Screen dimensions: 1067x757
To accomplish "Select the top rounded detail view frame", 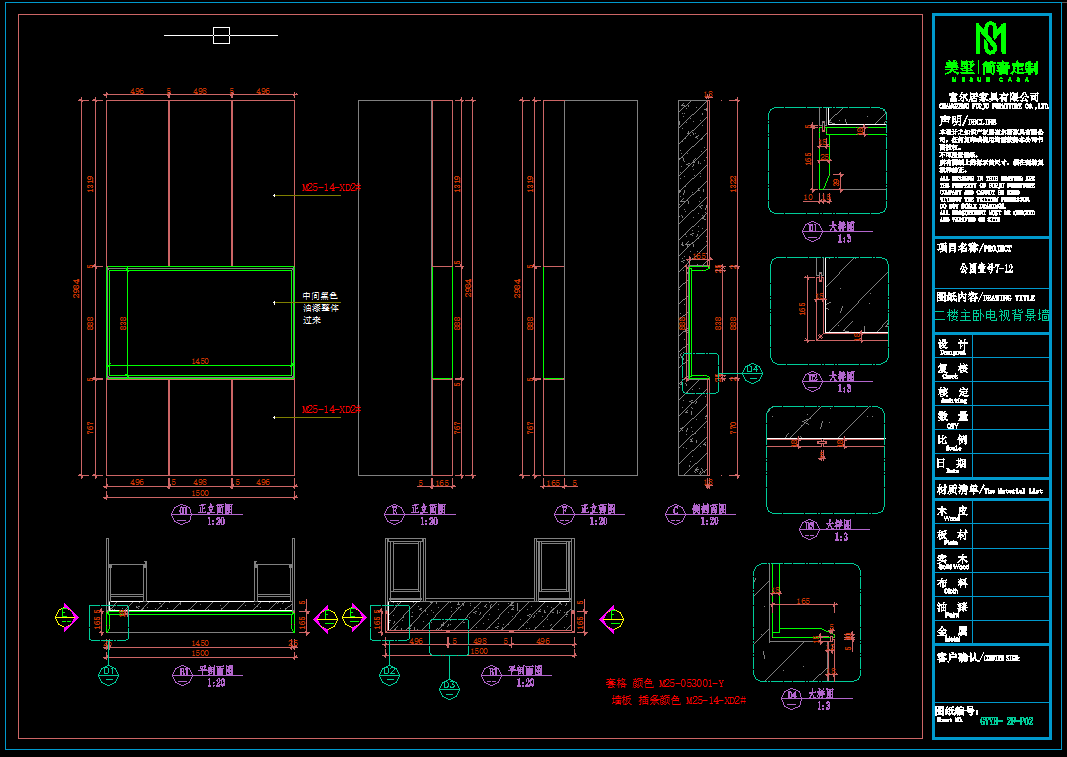I will point(827,160).
